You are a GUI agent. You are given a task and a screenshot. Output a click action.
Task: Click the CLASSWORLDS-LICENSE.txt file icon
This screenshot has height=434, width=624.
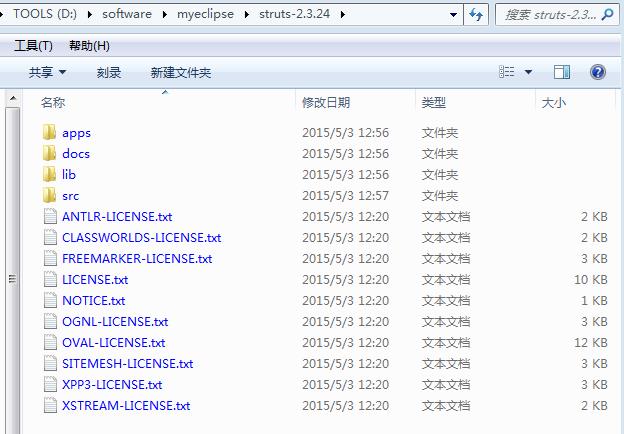(x=50, y=238)
